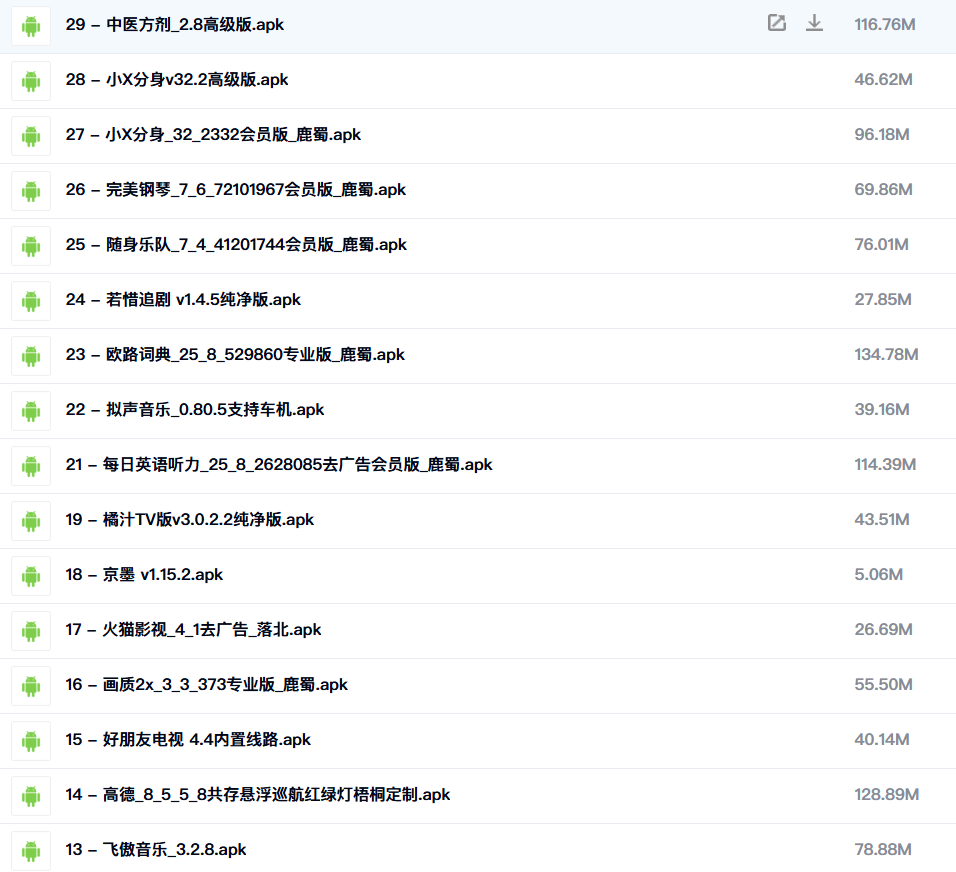Select file 15 – 好朋友电视 4.4内置线路.apk
Viewport: 956px width, 872px height.
tap(188, 739)
